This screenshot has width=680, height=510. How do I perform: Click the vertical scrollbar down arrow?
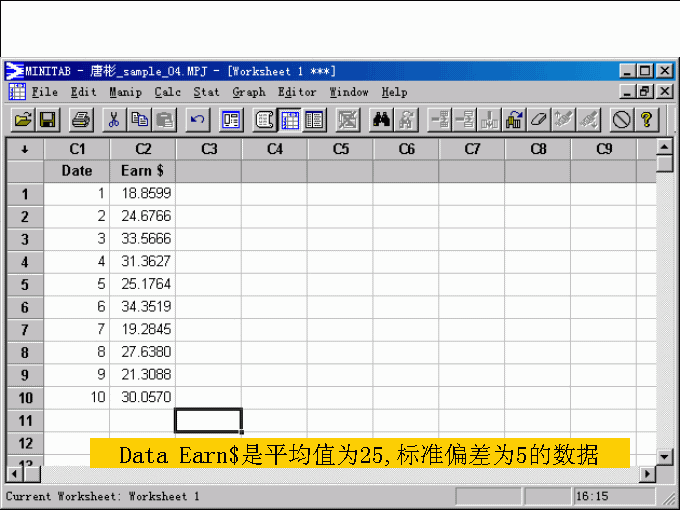665,456
